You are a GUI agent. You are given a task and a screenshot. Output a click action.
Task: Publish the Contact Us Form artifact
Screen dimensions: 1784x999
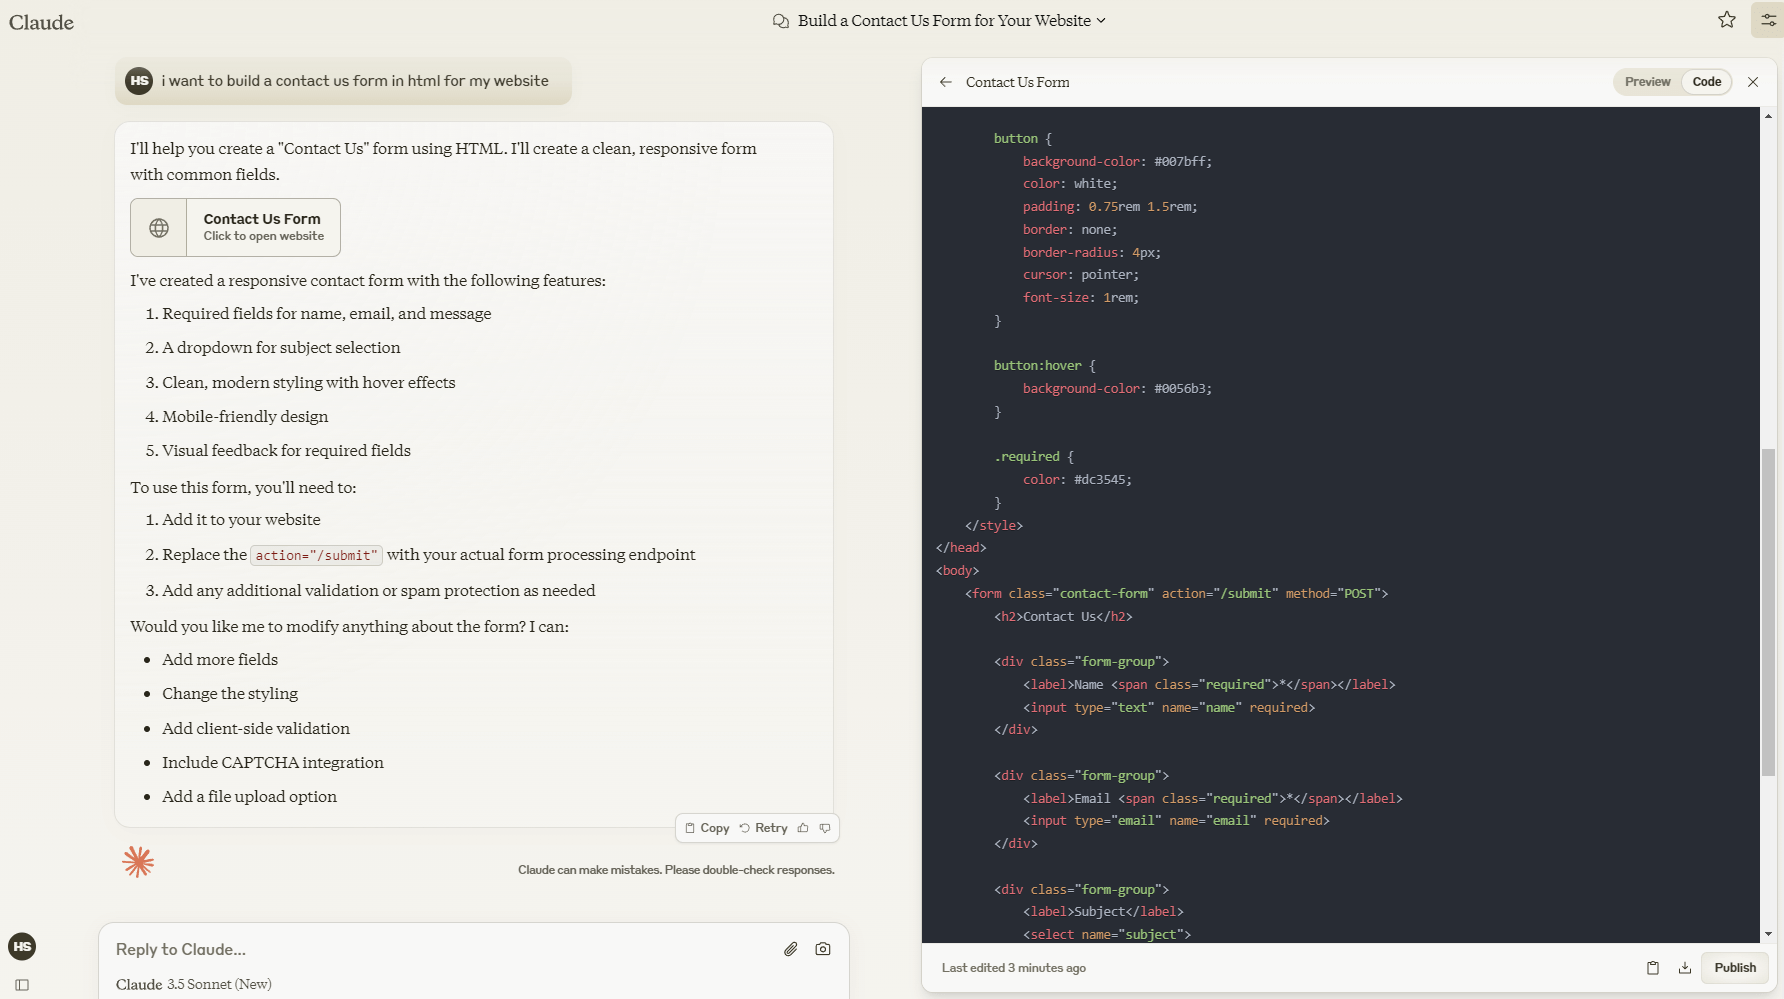(x=1735, y=968)
